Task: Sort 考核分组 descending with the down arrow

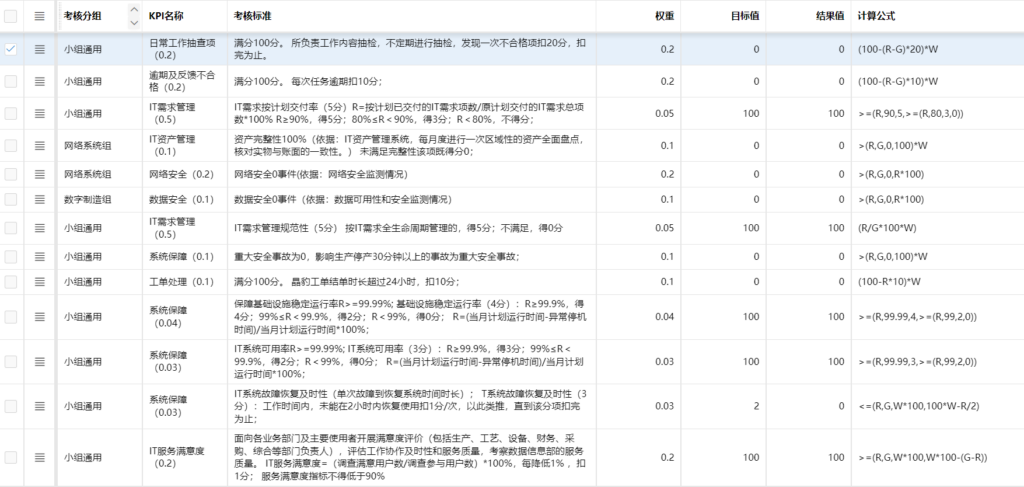Action: coord(134,21)
